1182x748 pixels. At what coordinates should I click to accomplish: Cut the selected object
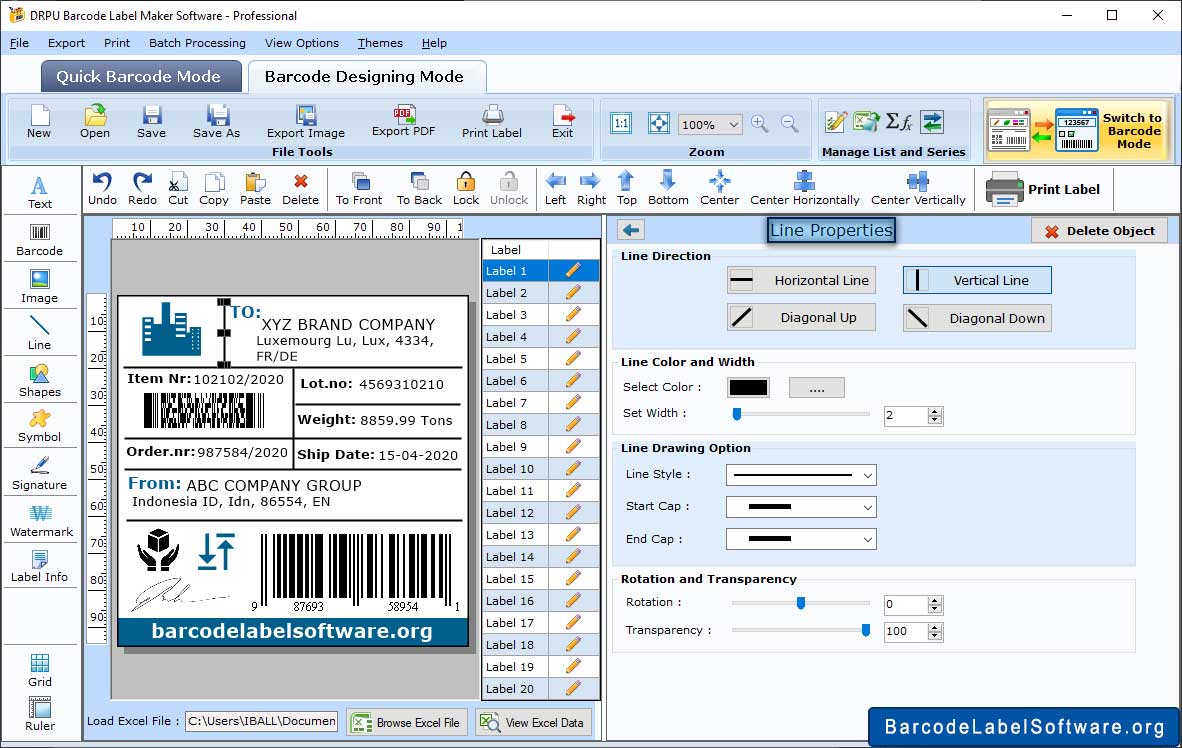tap(178, 189)
